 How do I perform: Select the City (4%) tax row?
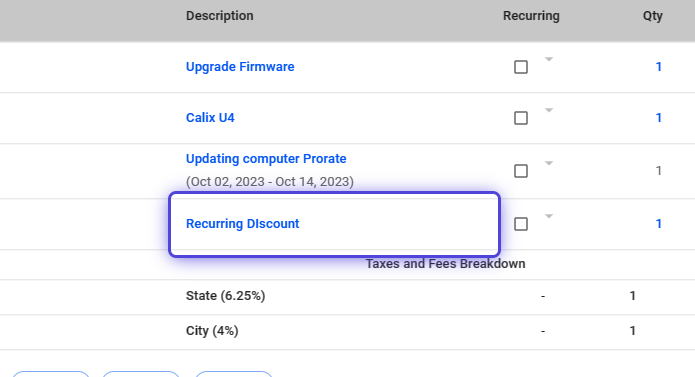click(348, 331)
